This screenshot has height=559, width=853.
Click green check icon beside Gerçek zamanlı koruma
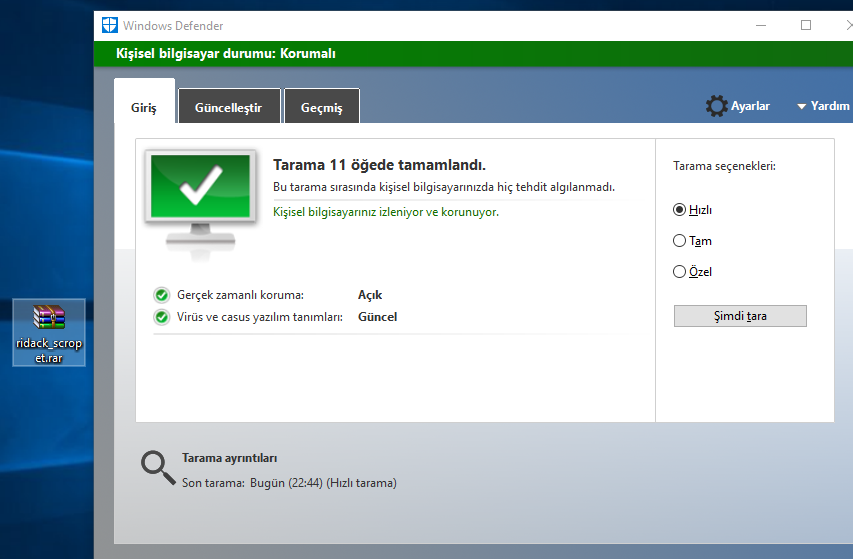click(x=162, y=295)
